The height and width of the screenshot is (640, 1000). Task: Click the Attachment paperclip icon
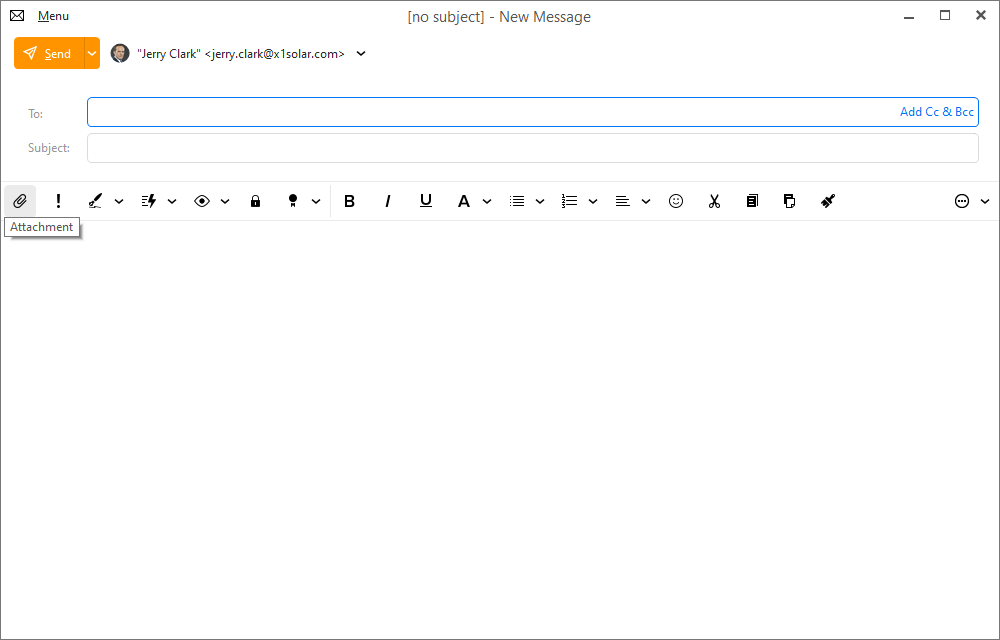click(x=19, y=201)
